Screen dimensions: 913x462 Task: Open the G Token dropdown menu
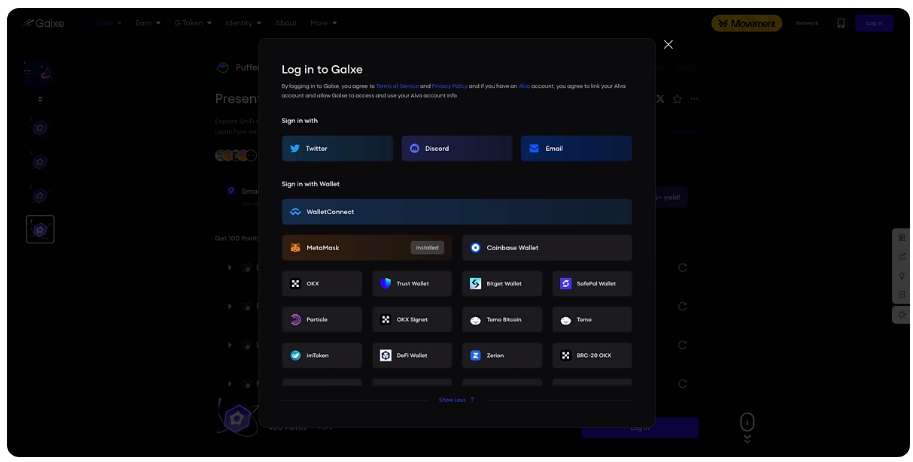[x=193, y=23]
